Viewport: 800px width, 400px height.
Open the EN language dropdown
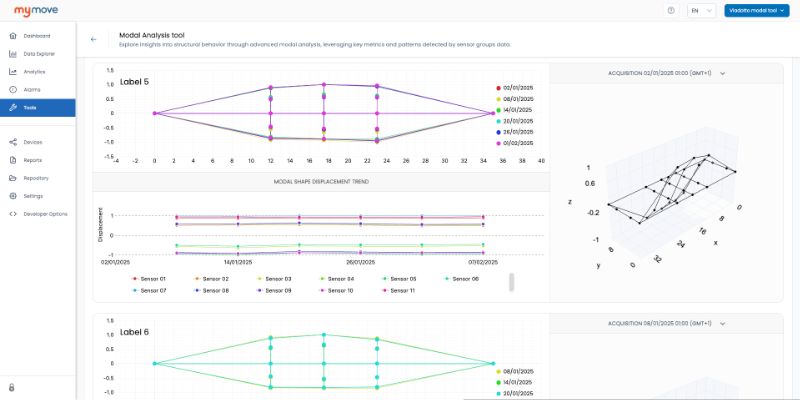click(702, 10)
